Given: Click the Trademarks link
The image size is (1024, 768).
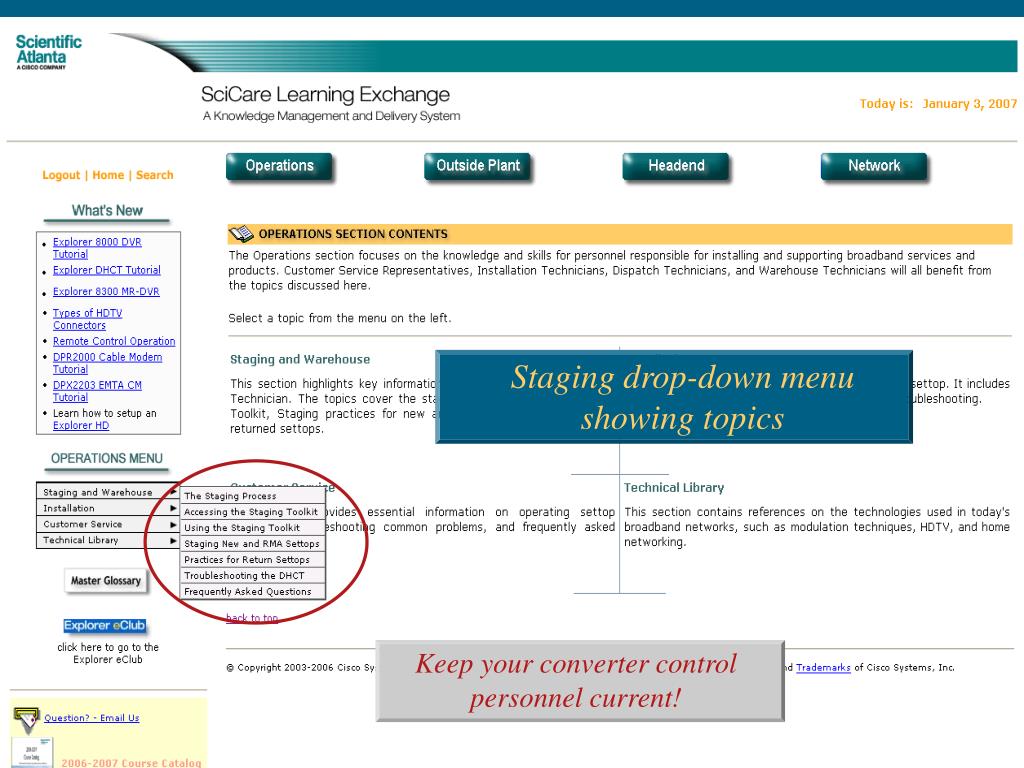Looking at the screenshot, I should [x=823, y=667].
